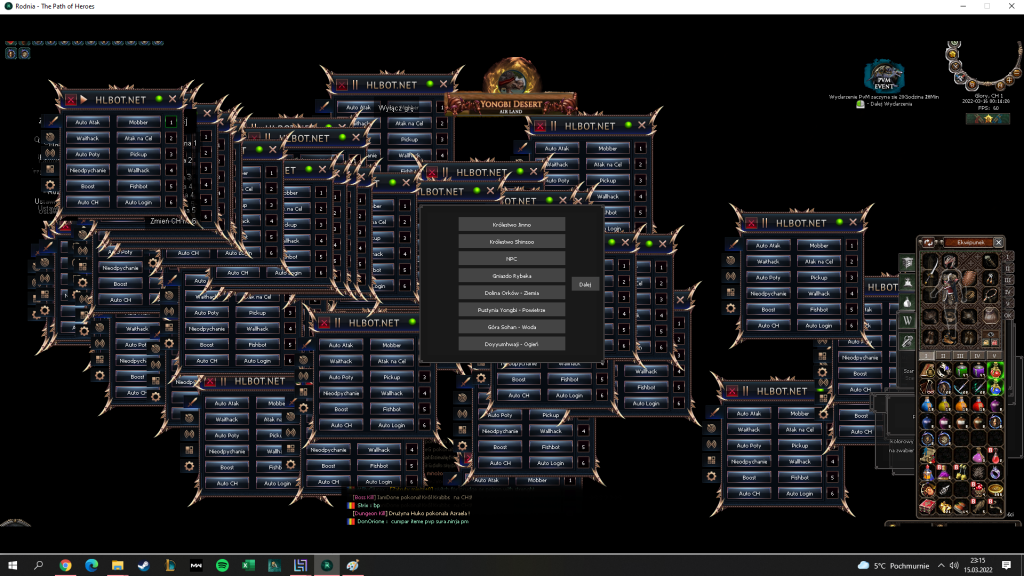Viewport: 1024px width, 576px height.
Task: Expand the system tray hidden icons chevron
Action: coord(941,566)
